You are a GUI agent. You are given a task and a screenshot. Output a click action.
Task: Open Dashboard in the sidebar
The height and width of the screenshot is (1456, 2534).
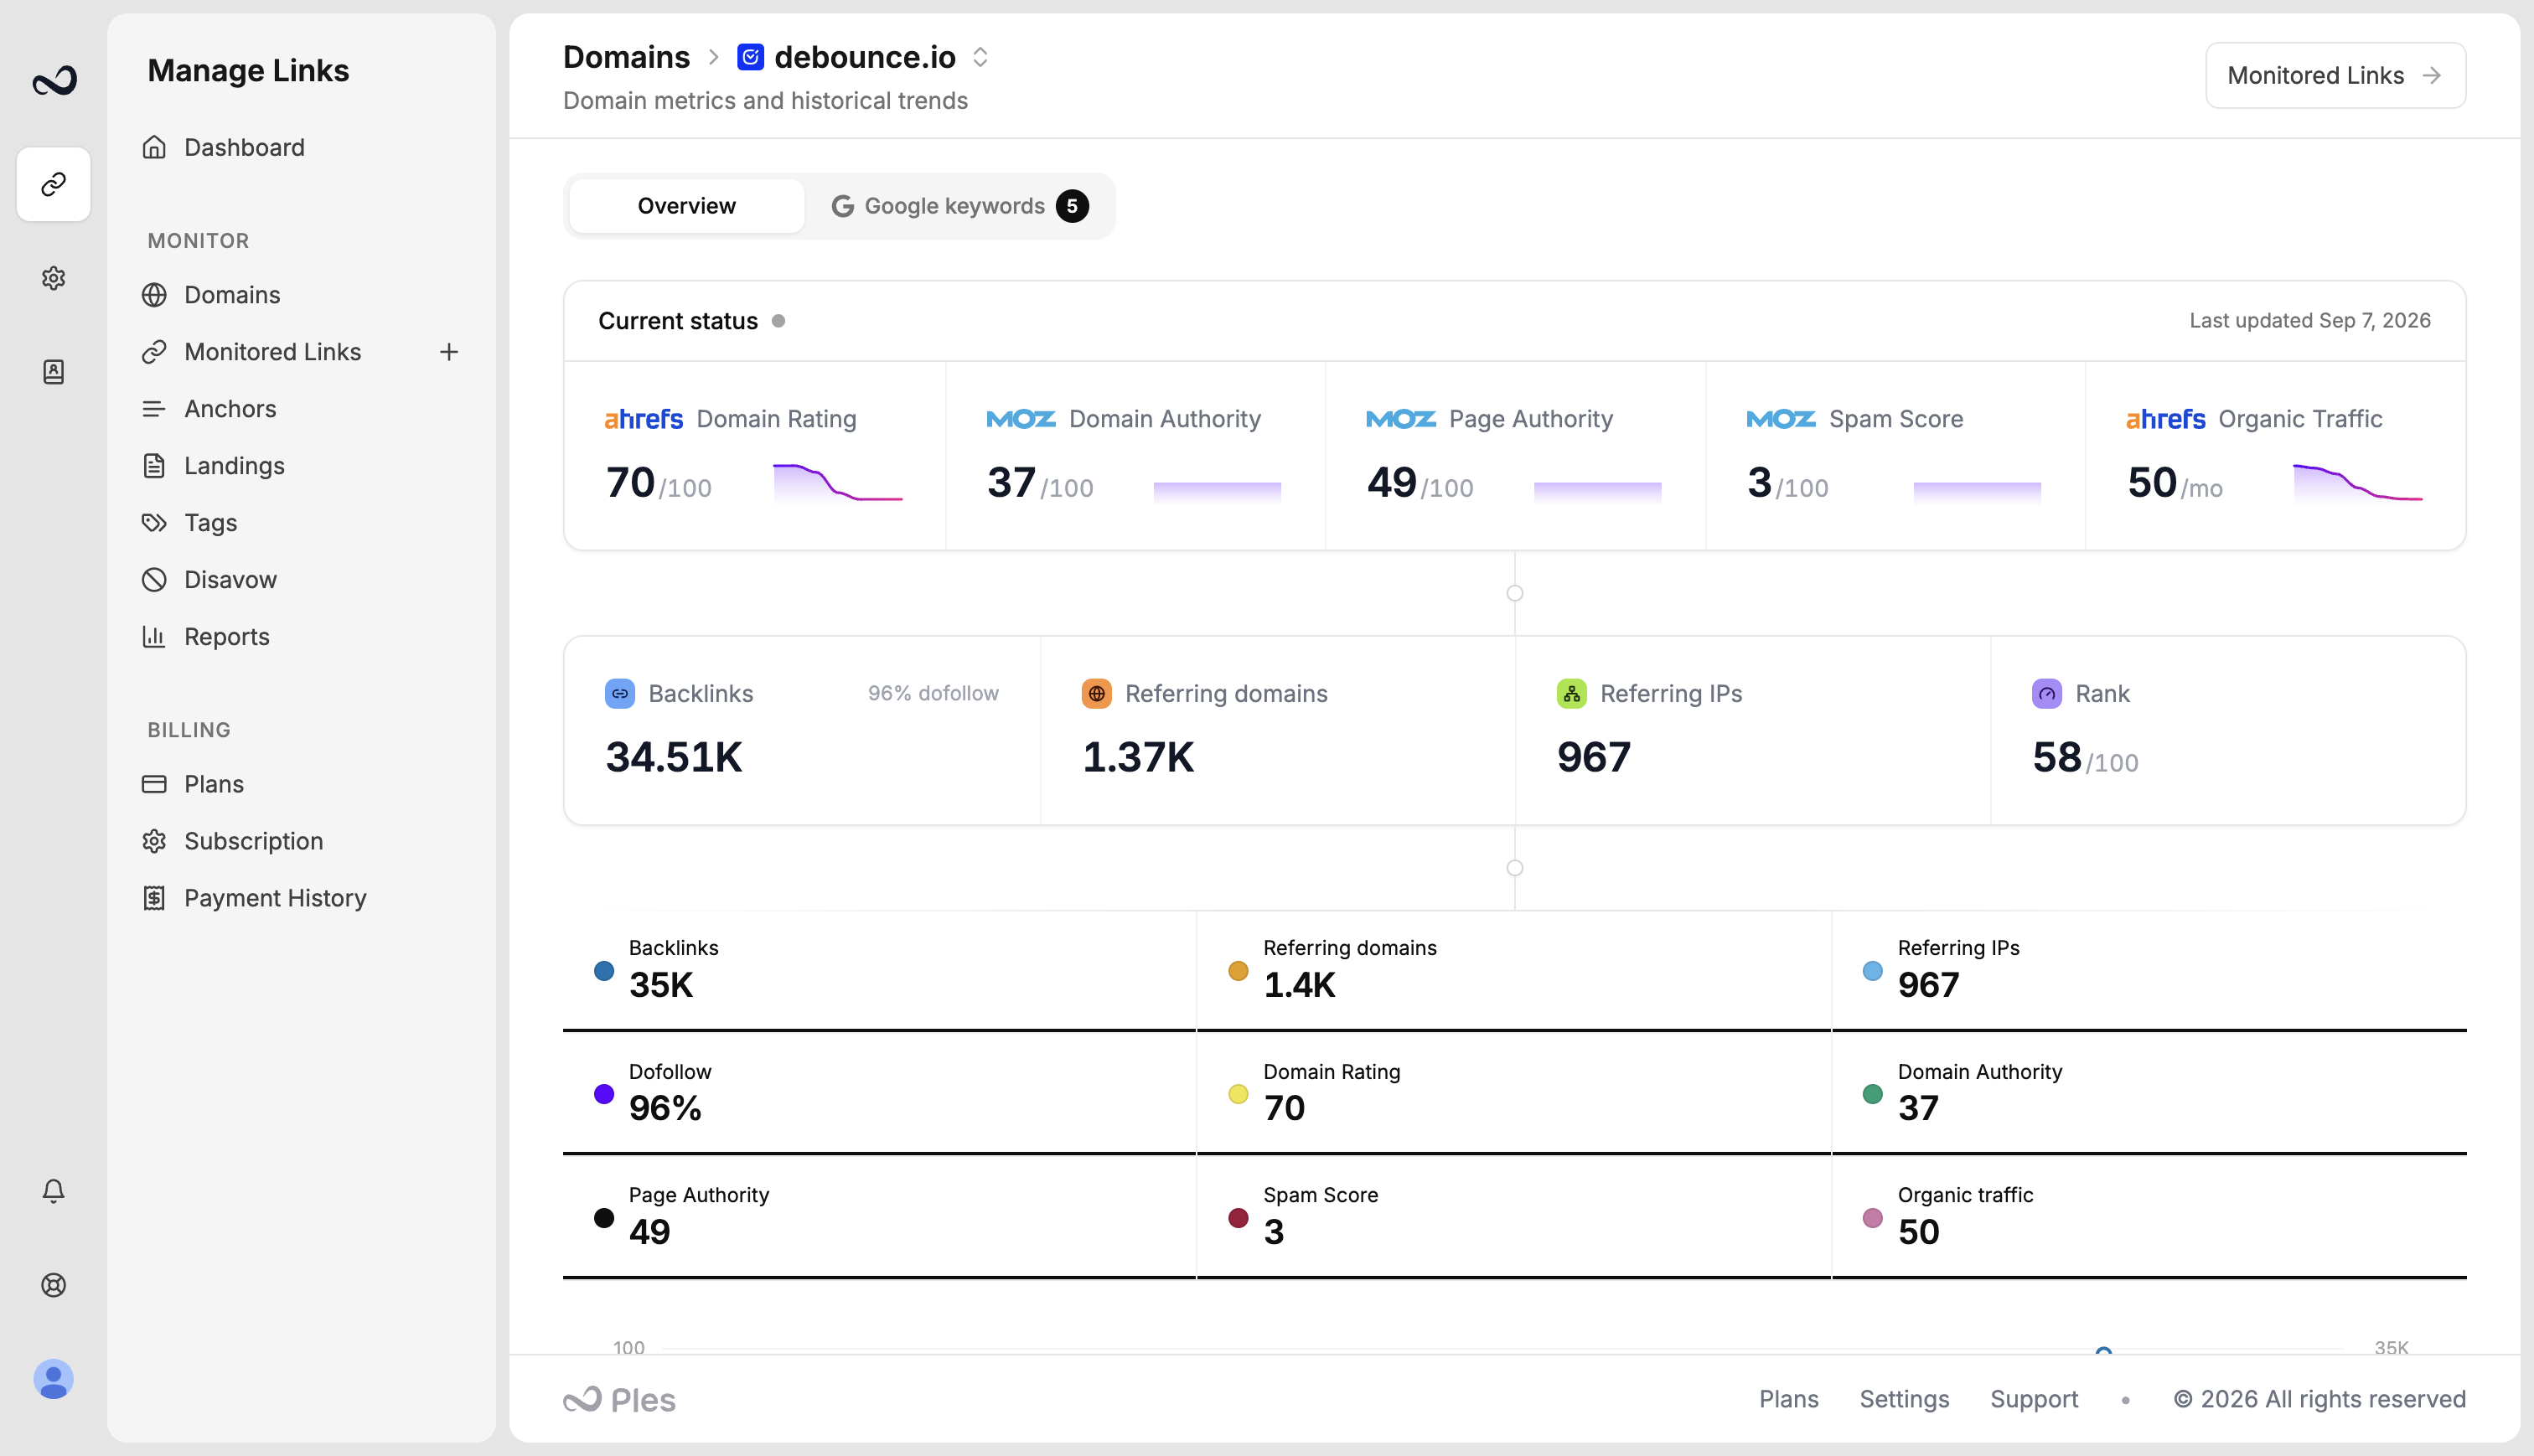coord(244,147)
